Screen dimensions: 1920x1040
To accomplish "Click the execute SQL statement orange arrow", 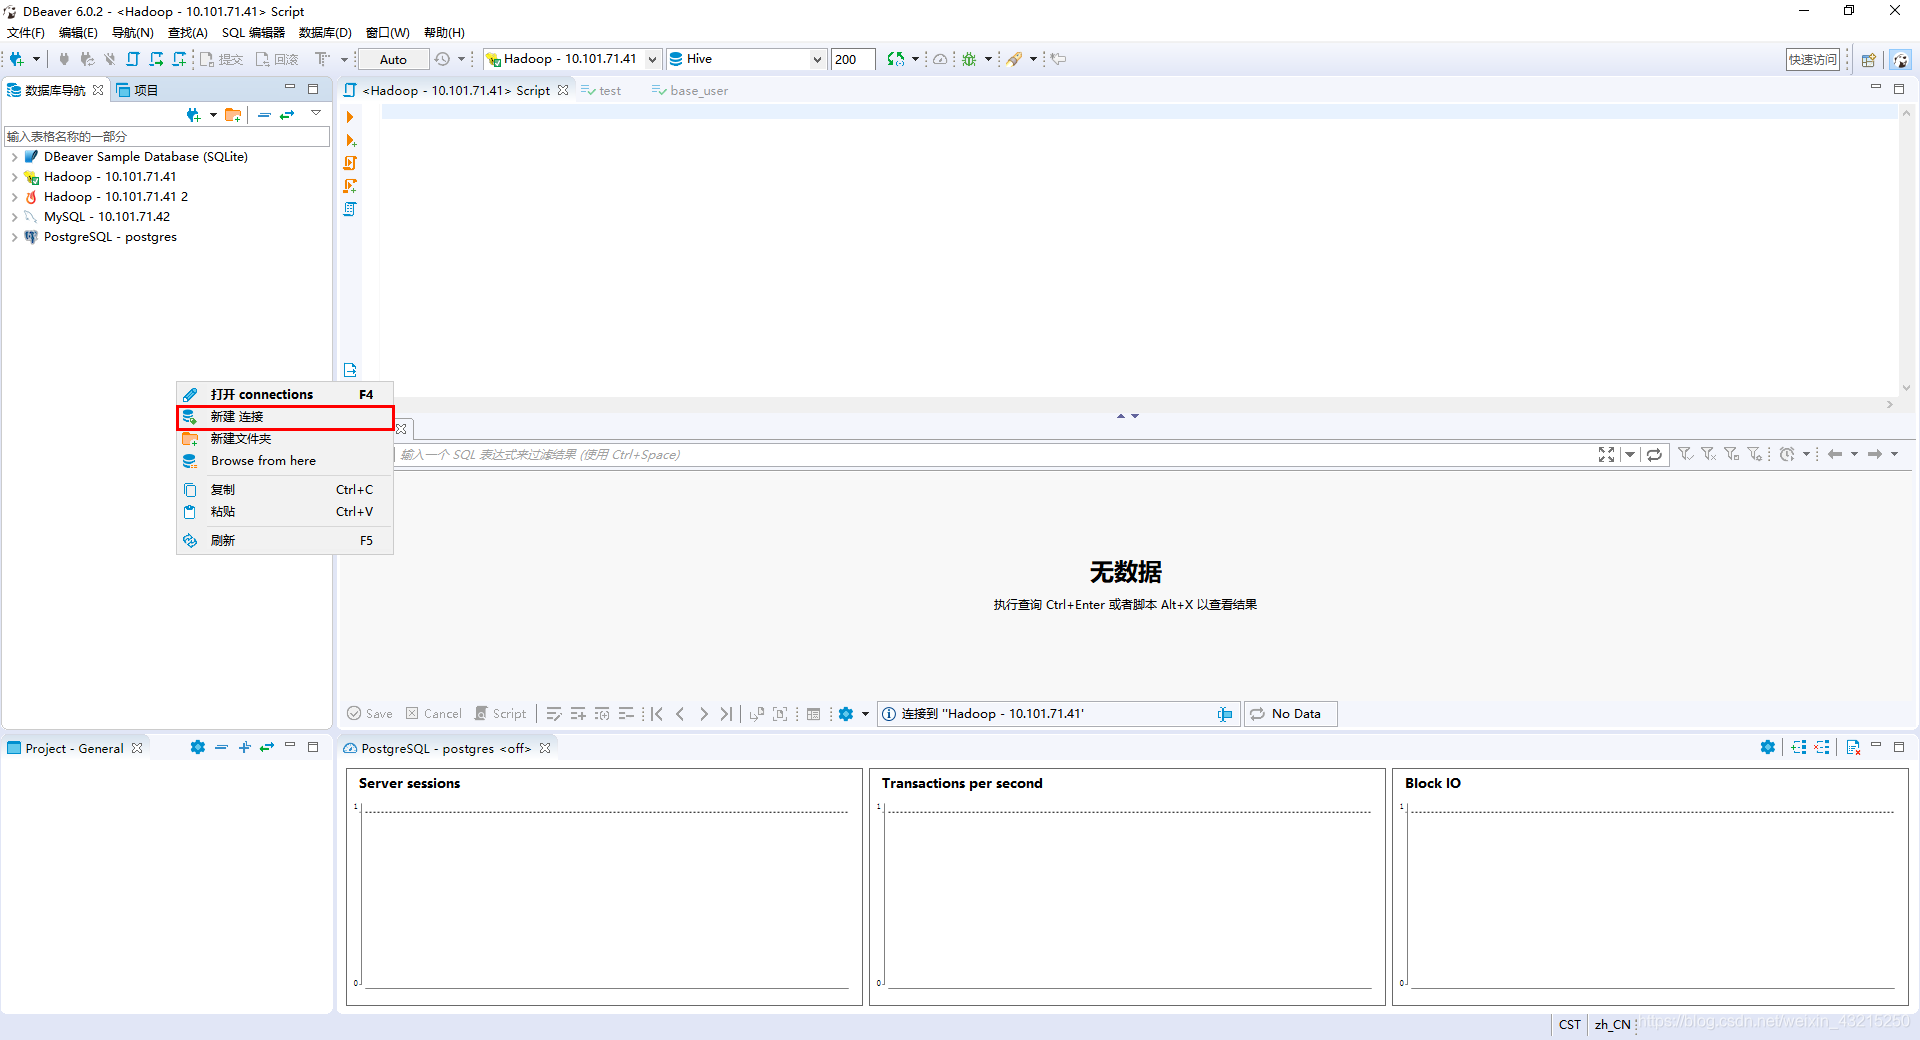I will [350, 117].
